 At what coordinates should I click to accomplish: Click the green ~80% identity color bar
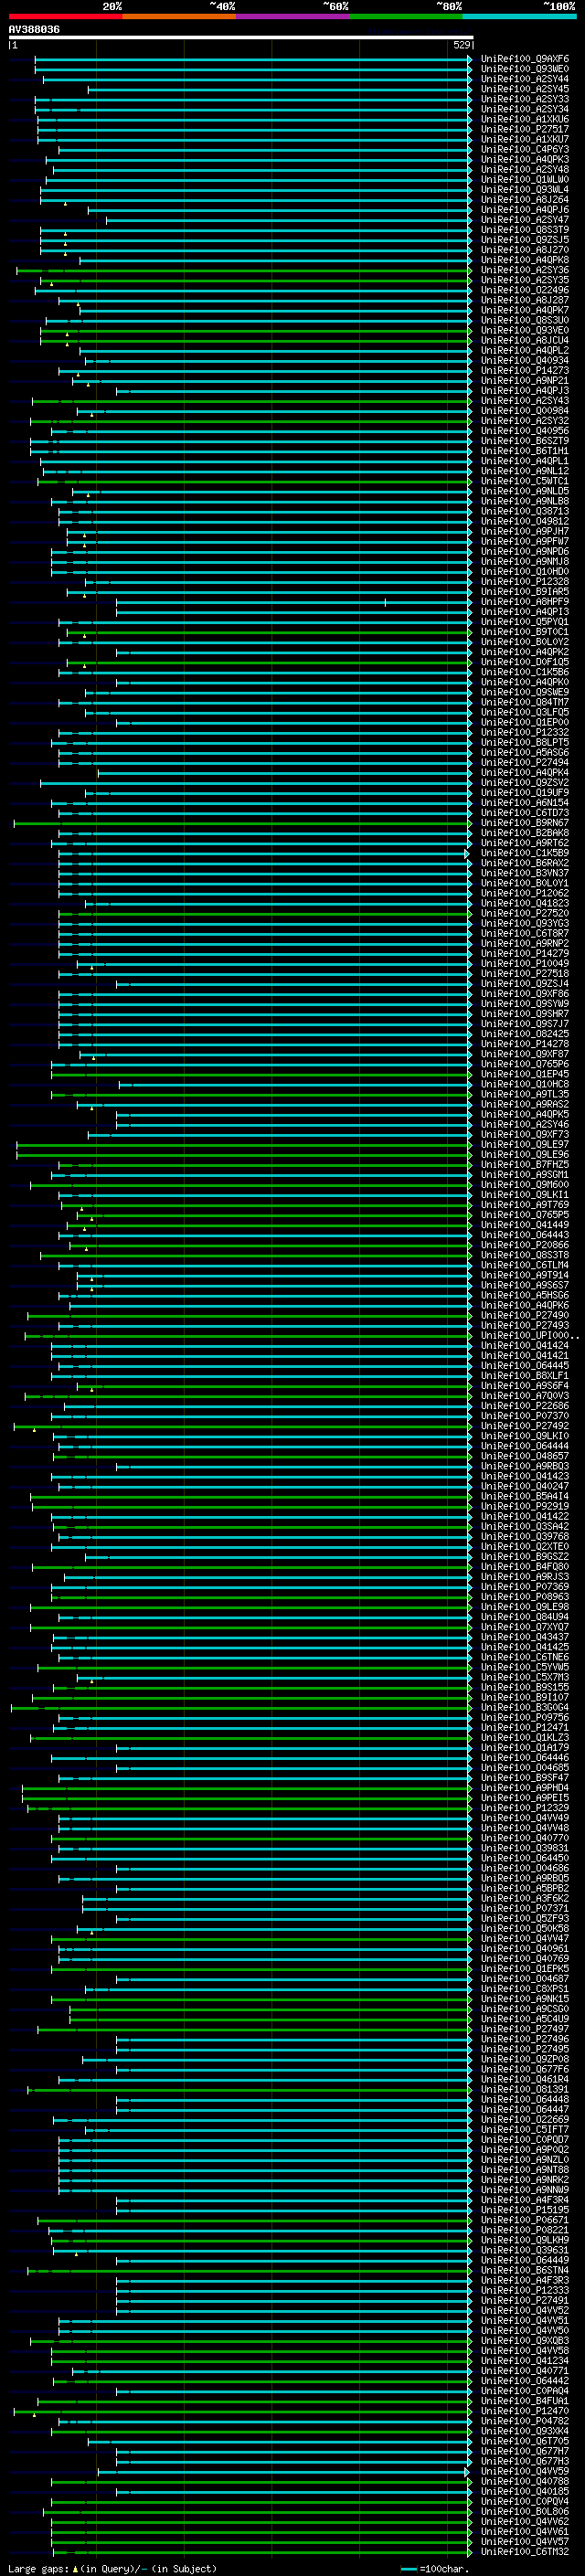point(406,16)
